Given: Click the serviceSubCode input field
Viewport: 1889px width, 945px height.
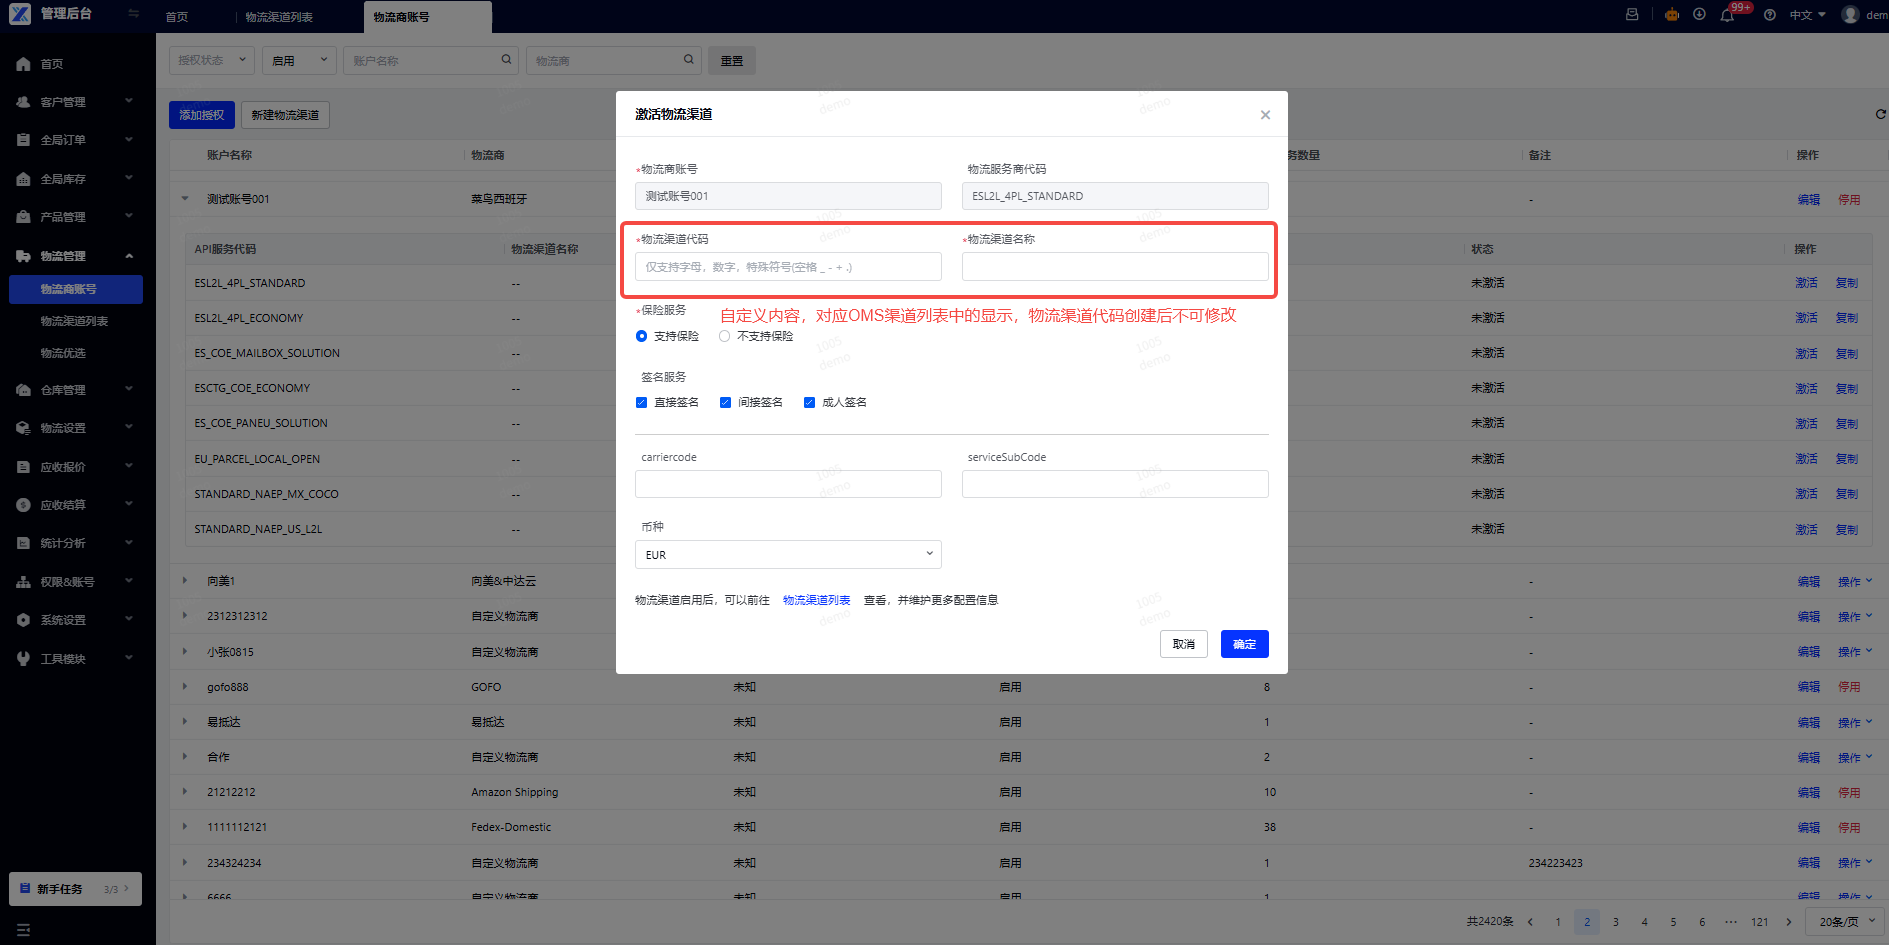Looking at the screenshot, I should pos(1115,484).
